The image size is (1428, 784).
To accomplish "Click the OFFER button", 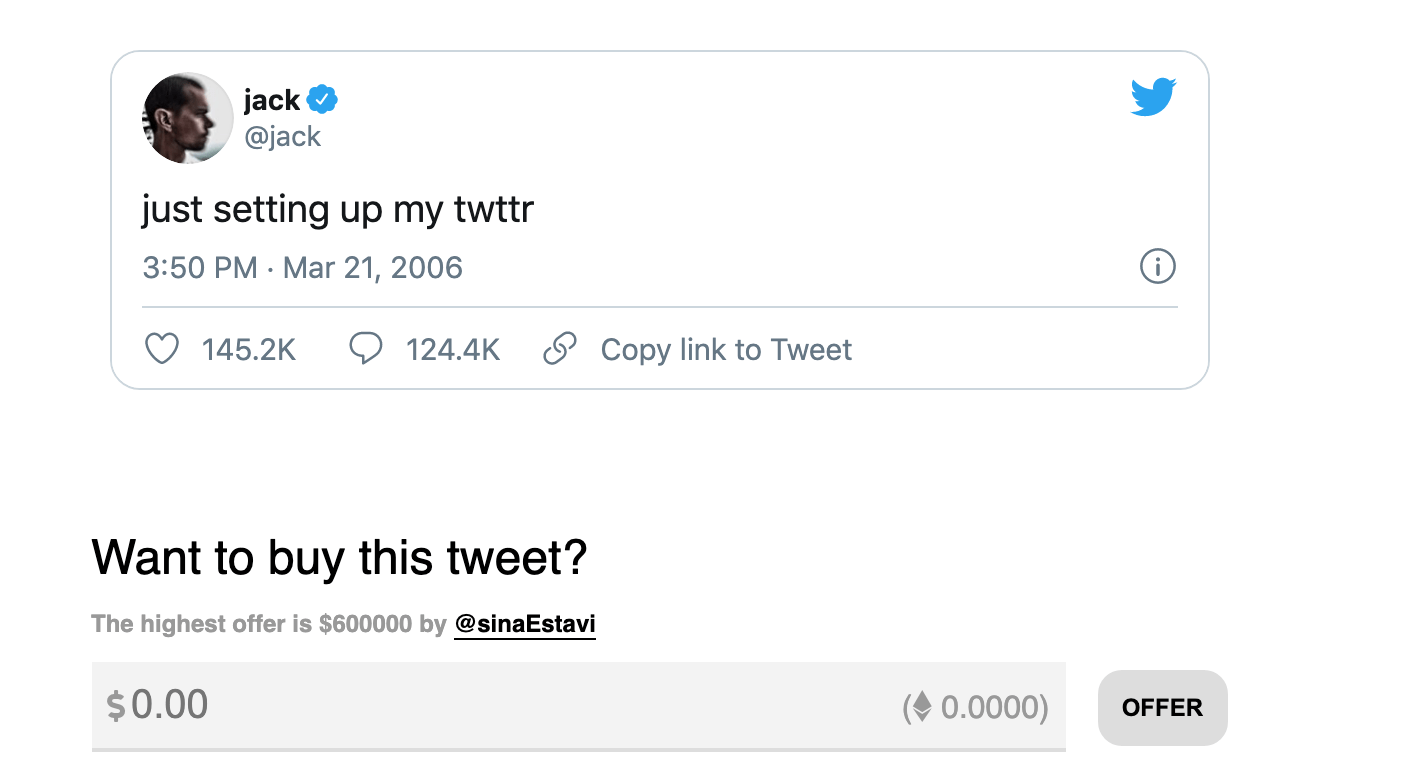I will [x=1162, y=707].
